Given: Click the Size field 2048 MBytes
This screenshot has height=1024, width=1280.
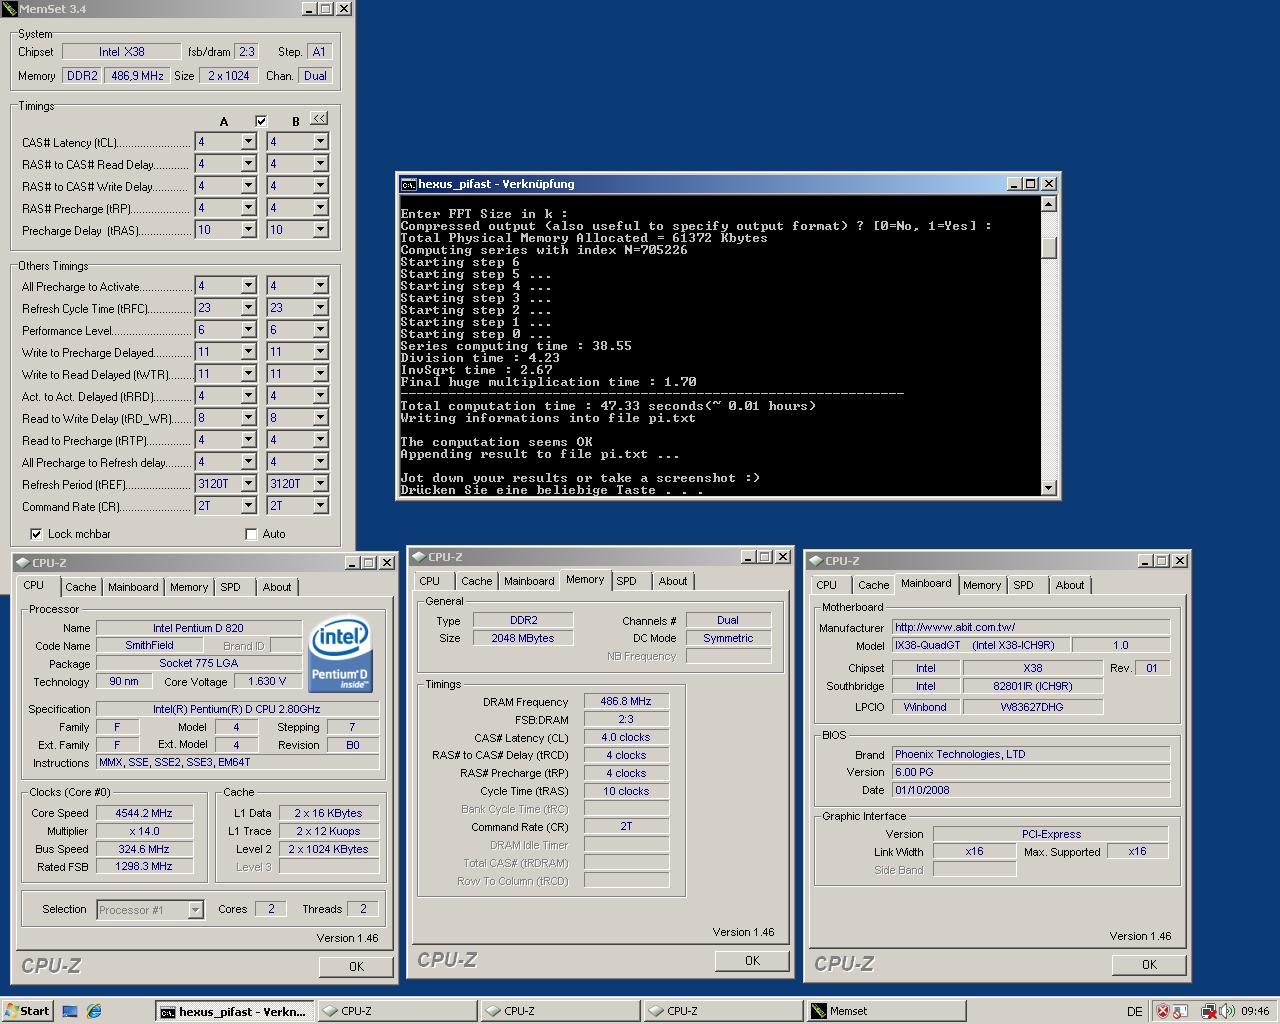Looking at the screenshot, I should [522, 638].
